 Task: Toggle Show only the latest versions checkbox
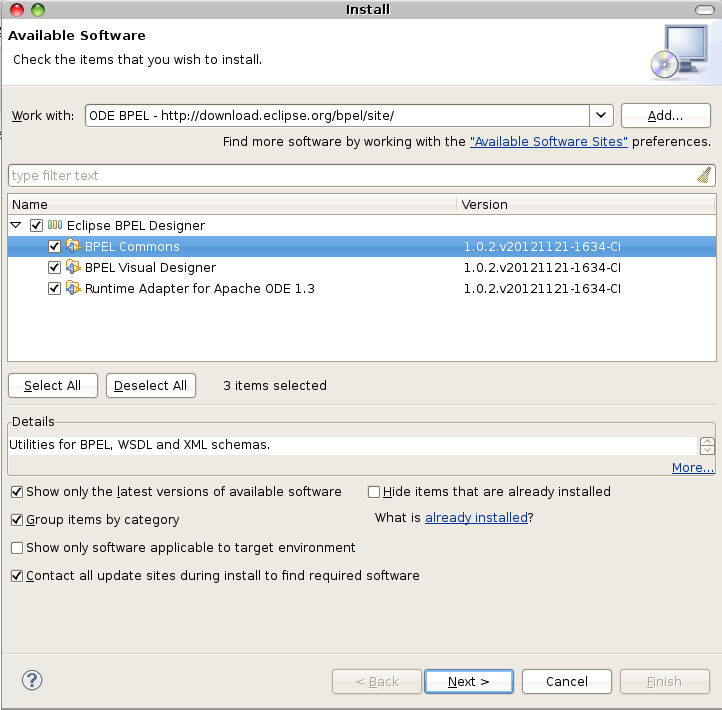[x=17, y=492]
